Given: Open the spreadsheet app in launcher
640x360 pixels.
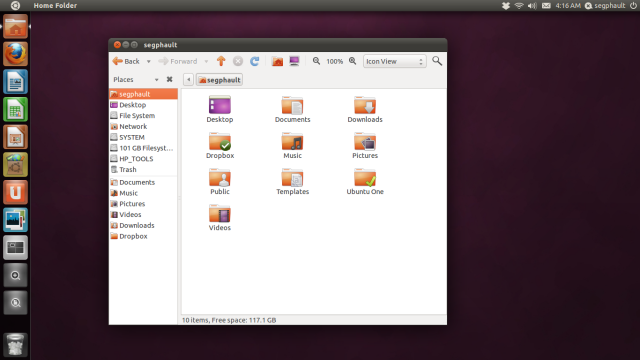Looking at the screenshot, I should point(16,109).
